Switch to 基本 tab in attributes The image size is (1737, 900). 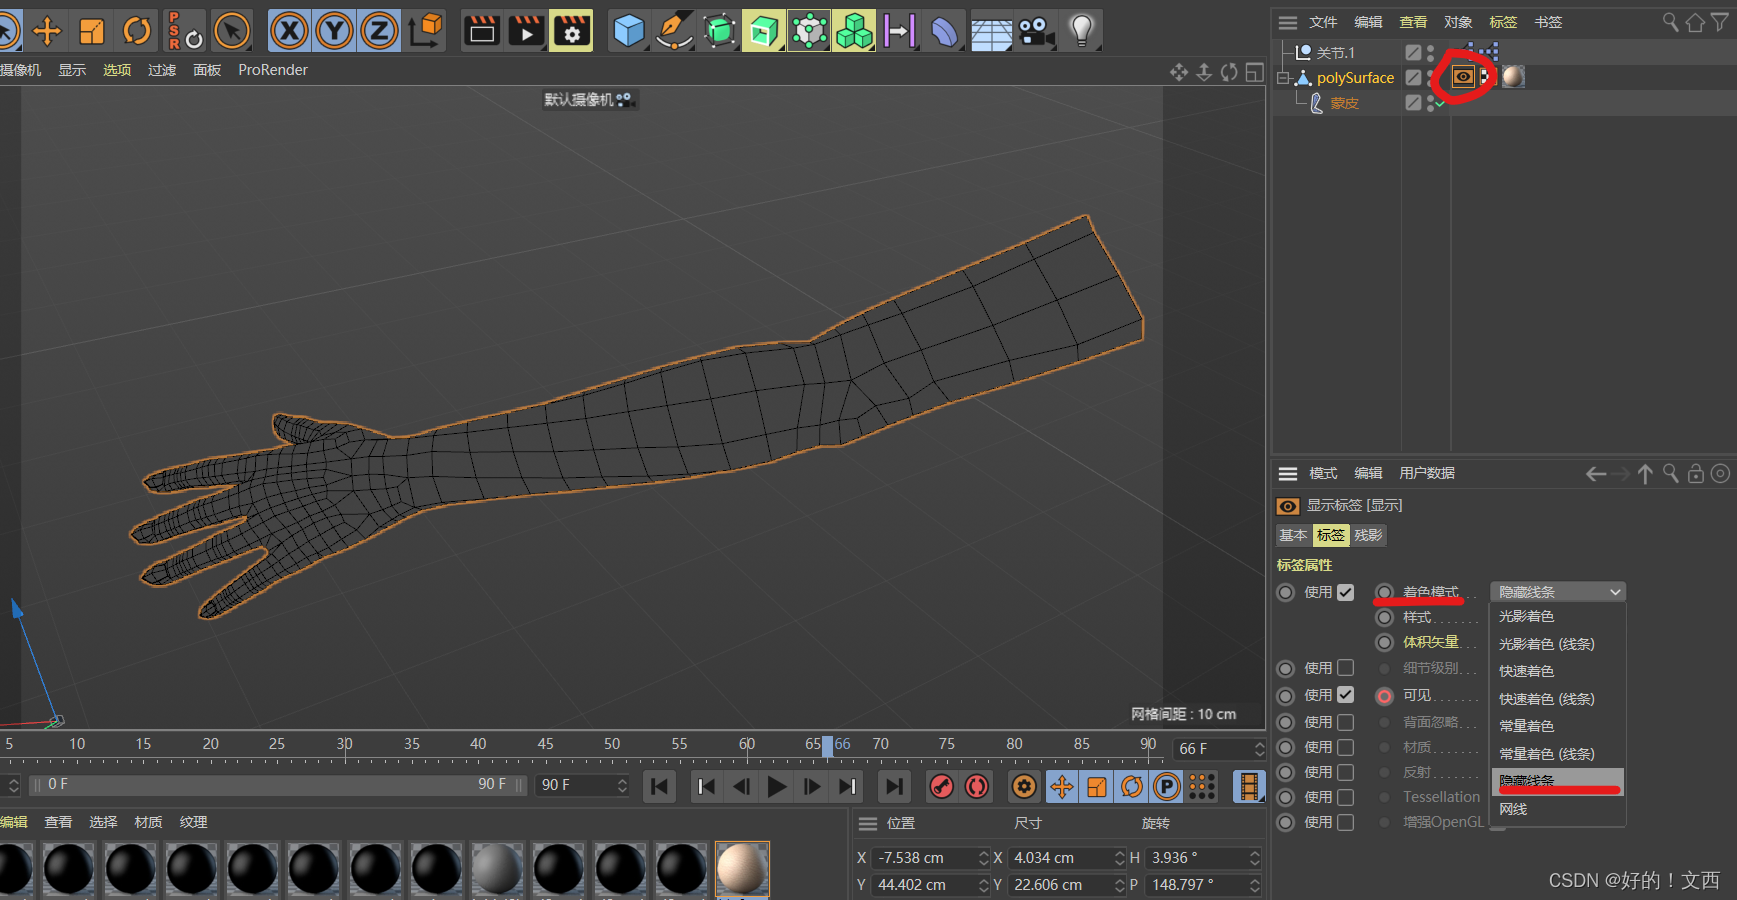pyautogui.click(x=1293, y=535)
